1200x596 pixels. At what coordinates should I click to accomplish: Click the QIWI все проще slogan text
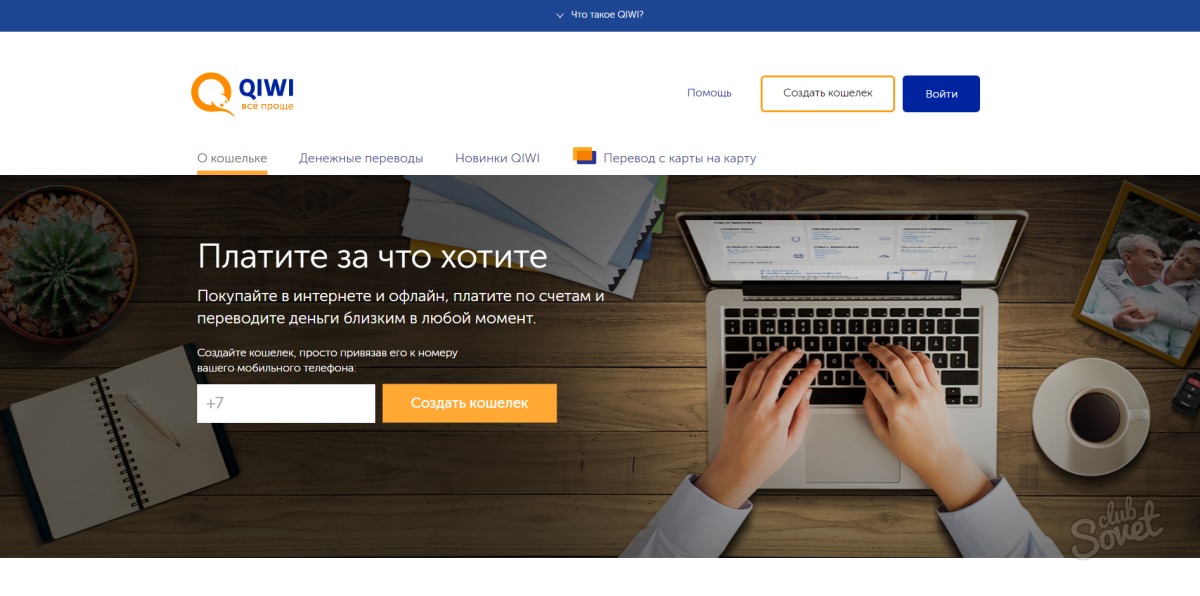pyautogui.click(x=267, y=106)
